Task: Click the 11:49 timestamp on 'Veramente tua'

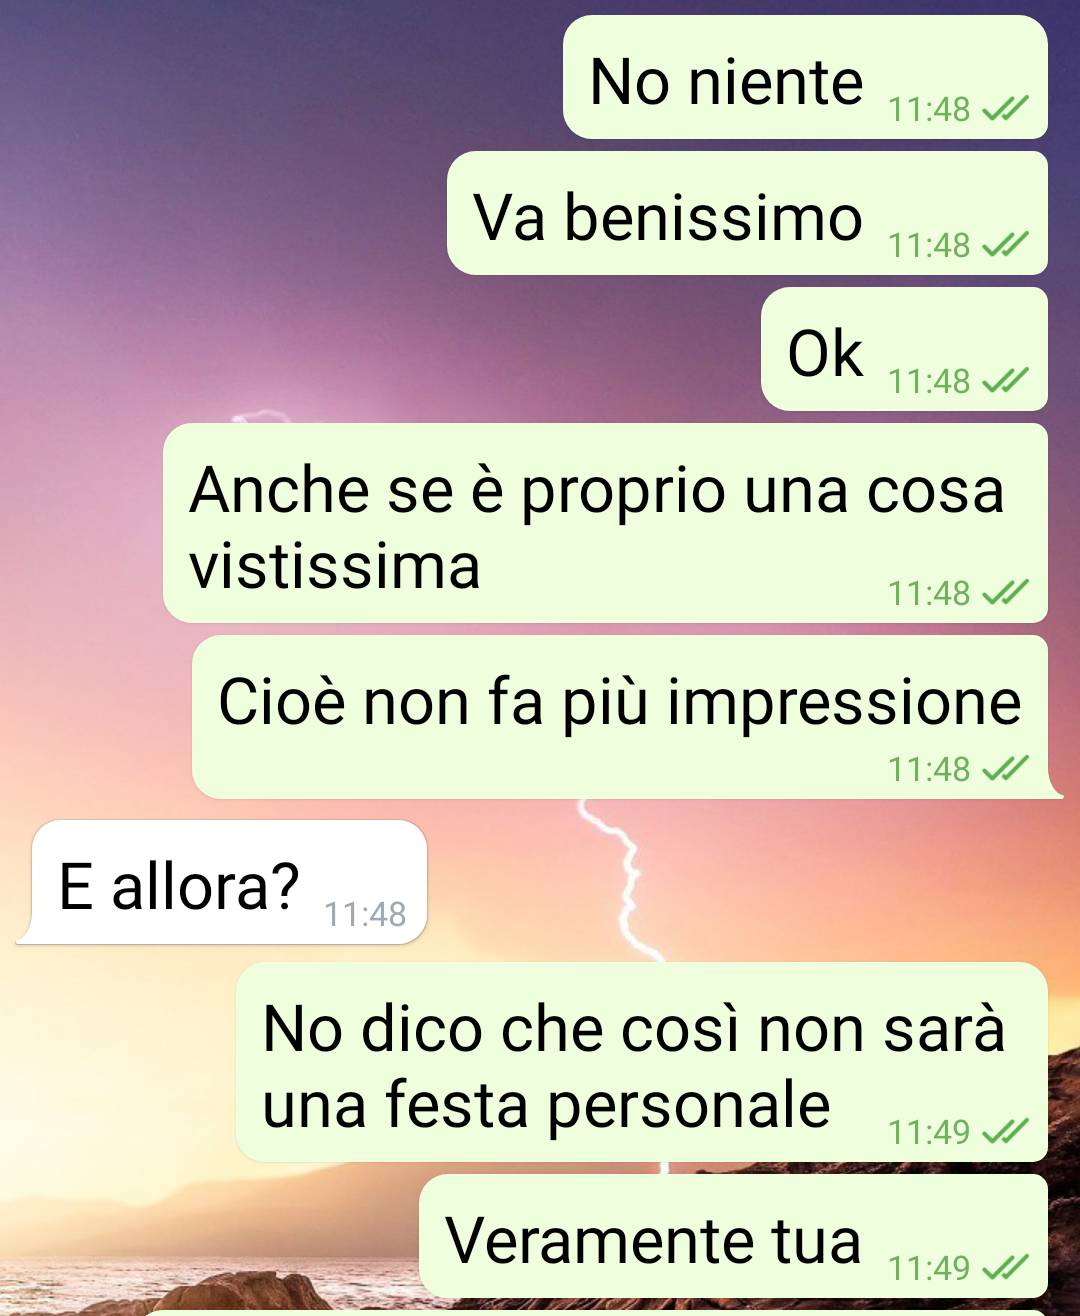Action: [x=929, y=1268]
